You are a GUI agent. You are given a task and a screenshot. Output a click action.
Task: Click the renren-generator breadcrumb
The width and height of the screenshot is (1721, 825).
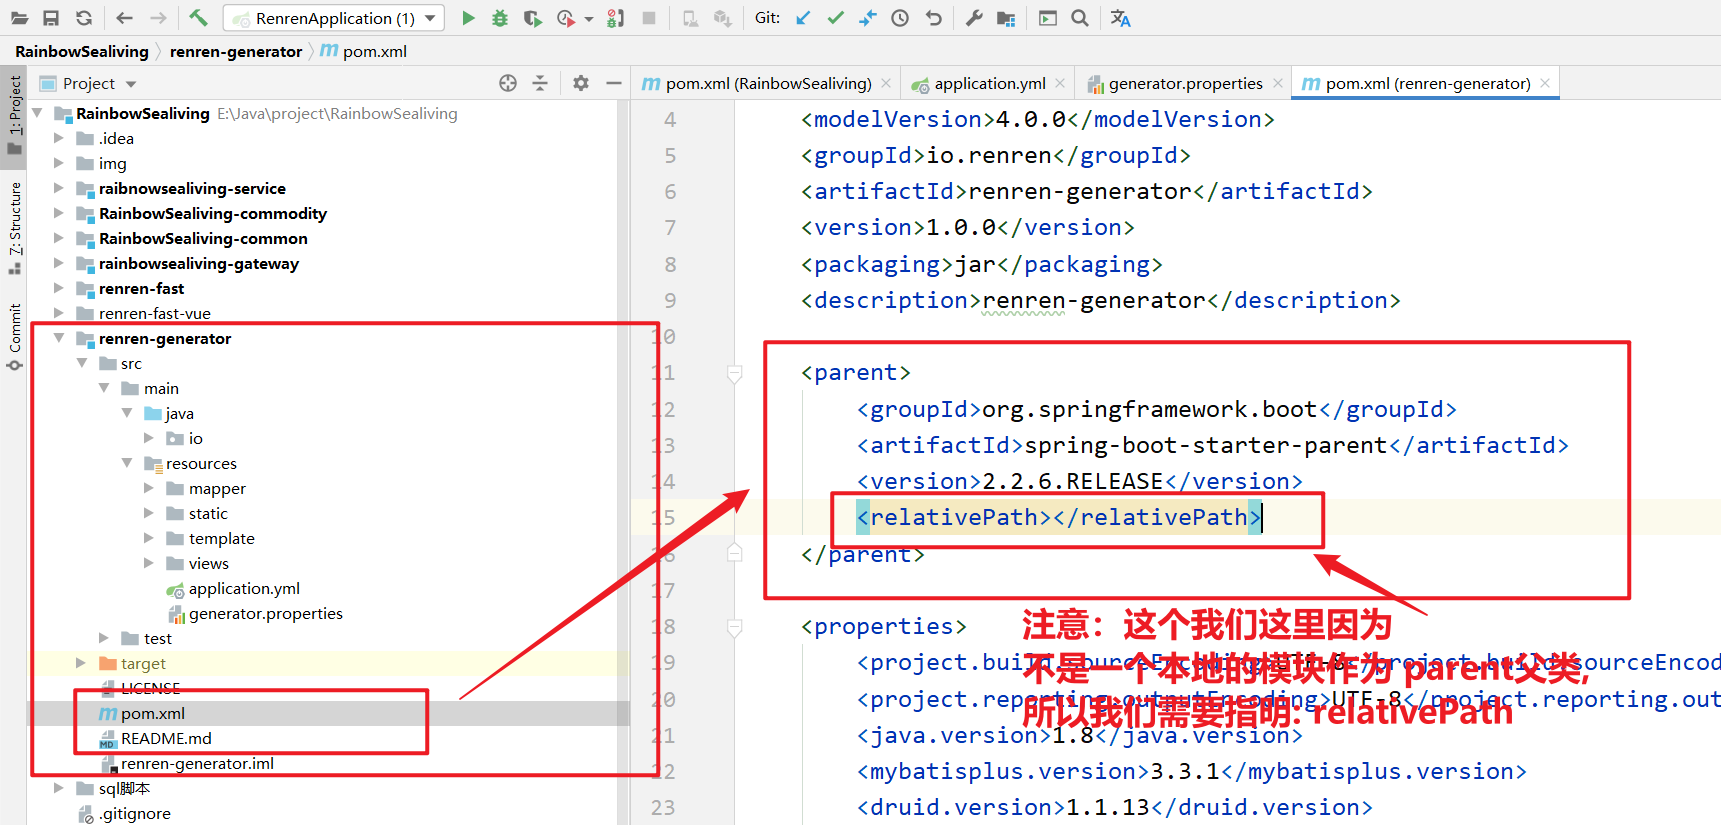tap(236, 51)
